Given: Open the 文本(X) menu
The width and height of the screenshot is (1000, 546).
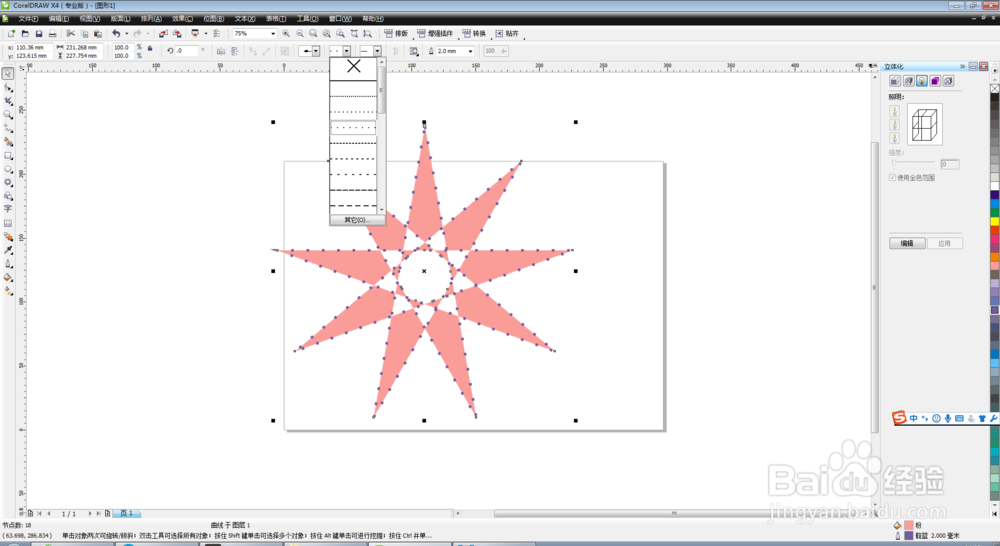Looking at the screenshot, I should pyautogui.click(x=245, y=18).
